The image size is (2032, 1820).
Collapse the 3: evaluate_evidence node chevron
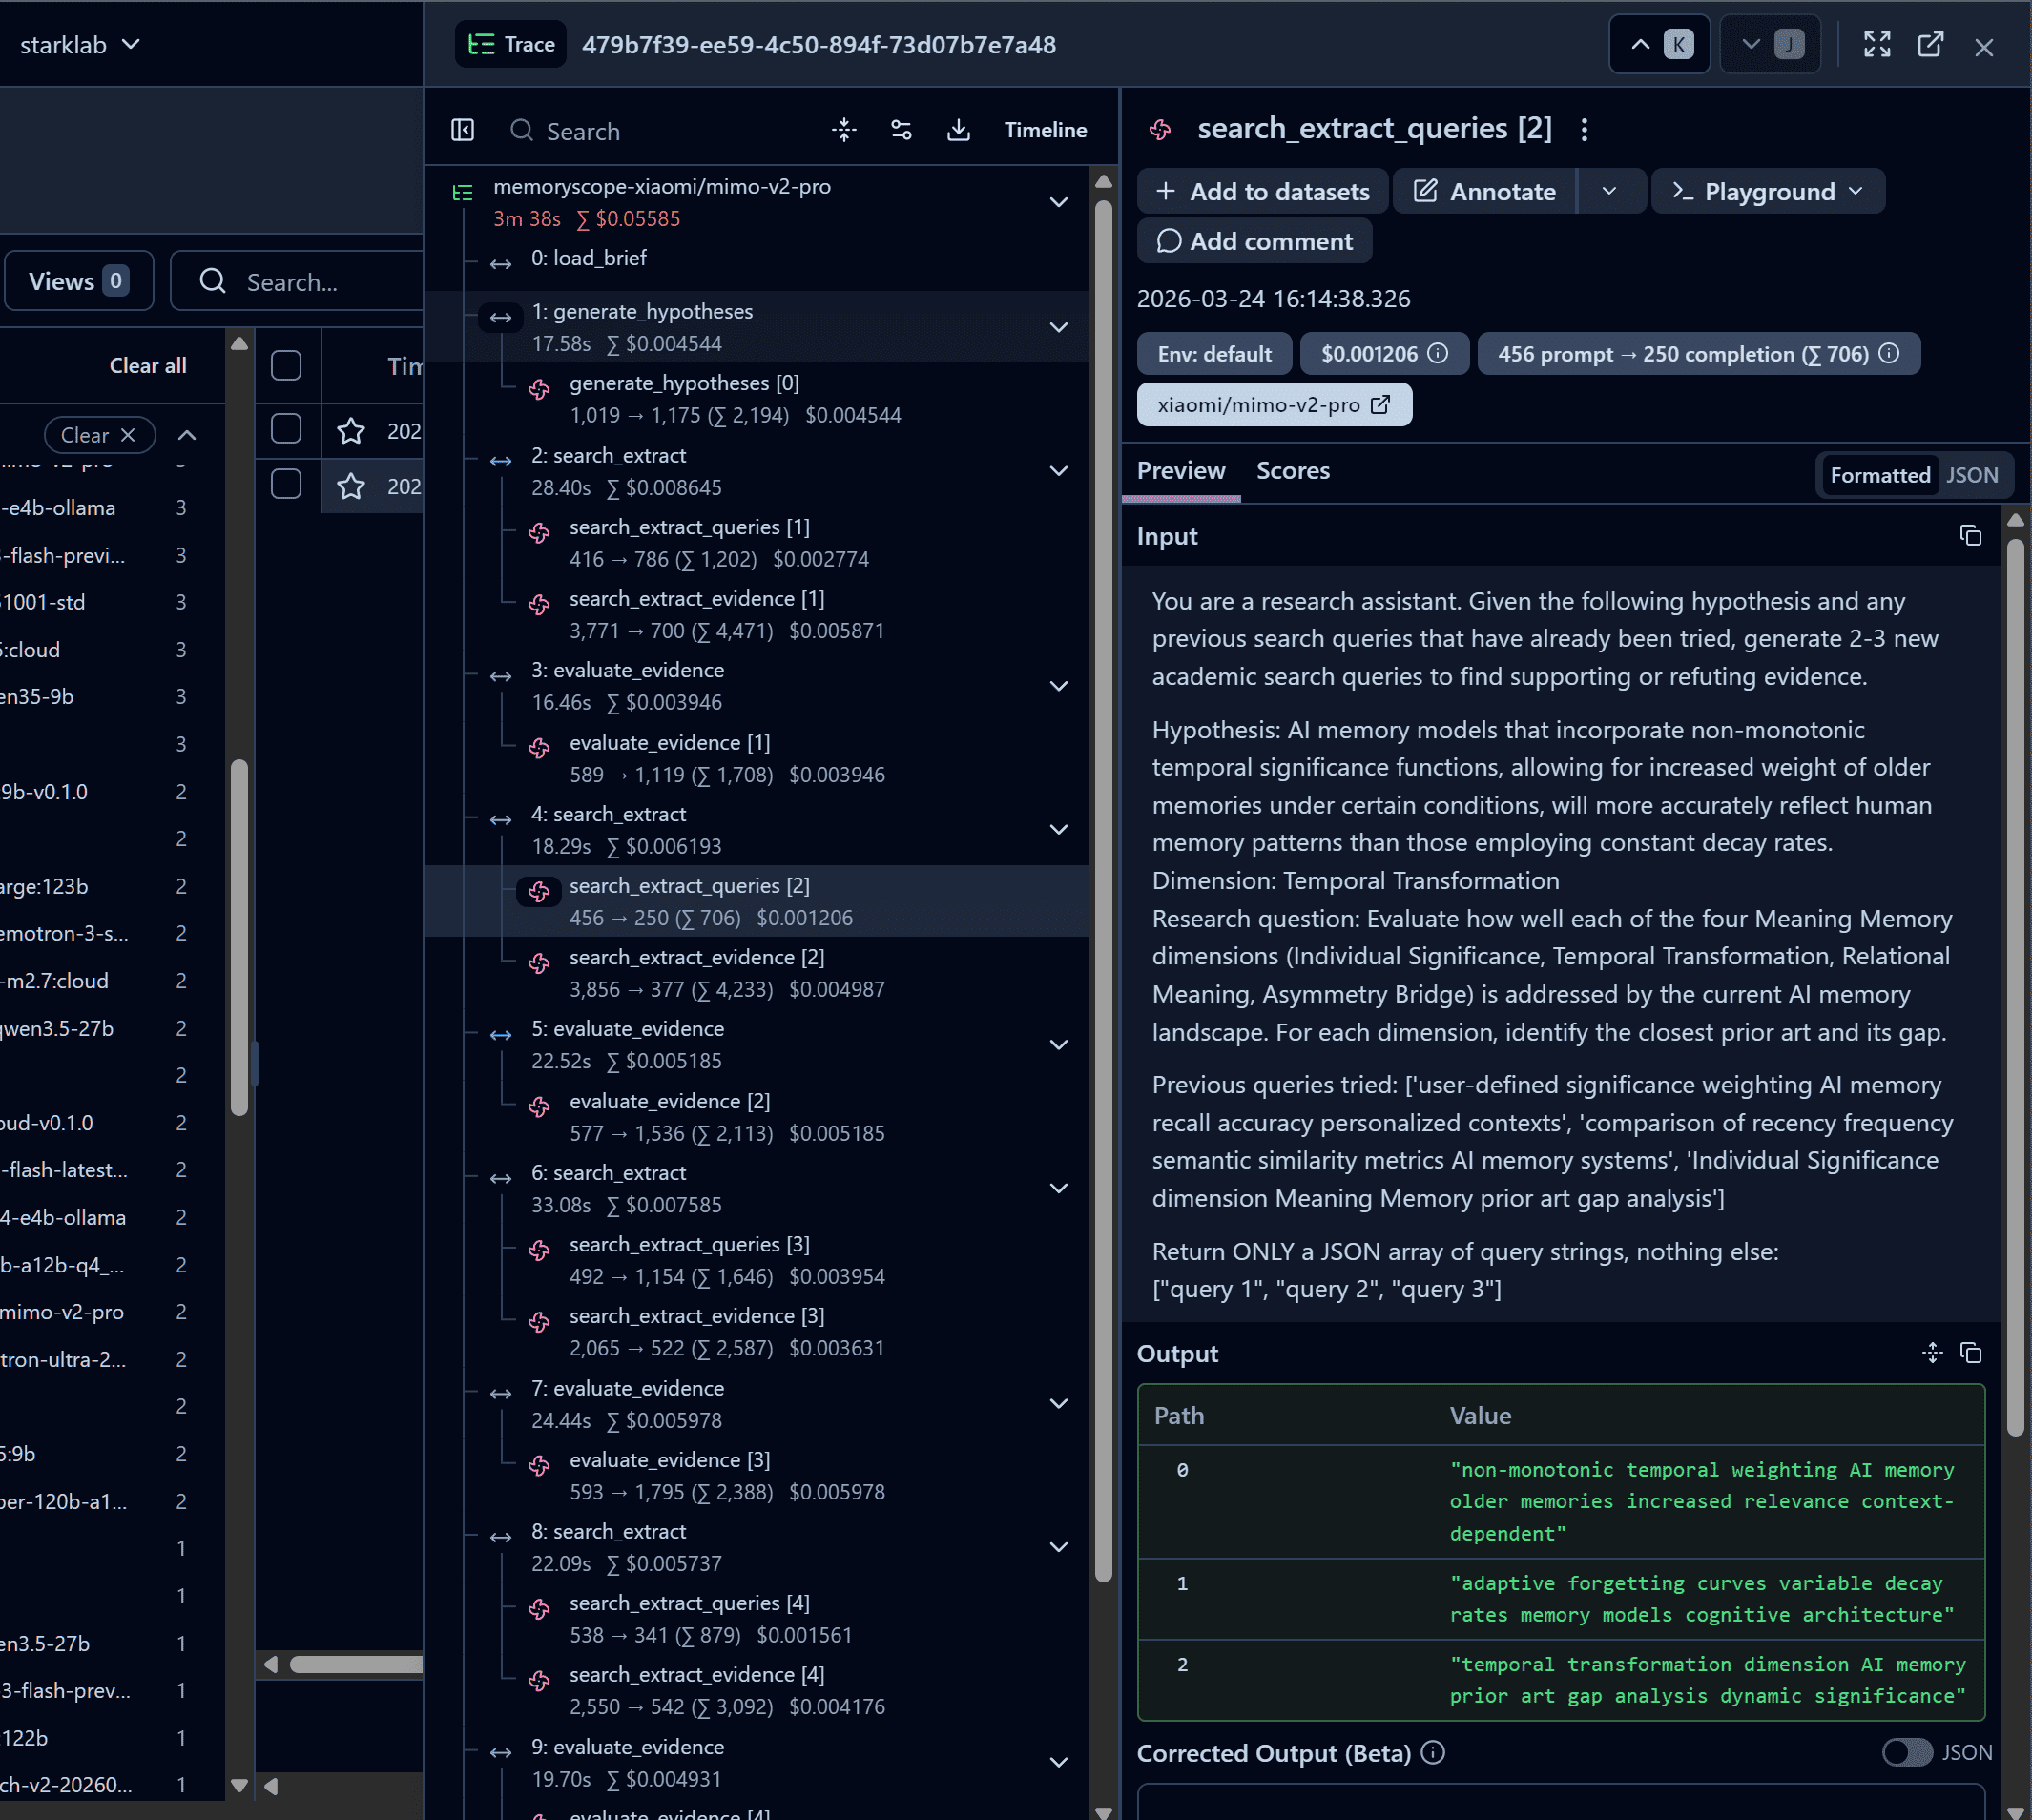point(1058,686)
